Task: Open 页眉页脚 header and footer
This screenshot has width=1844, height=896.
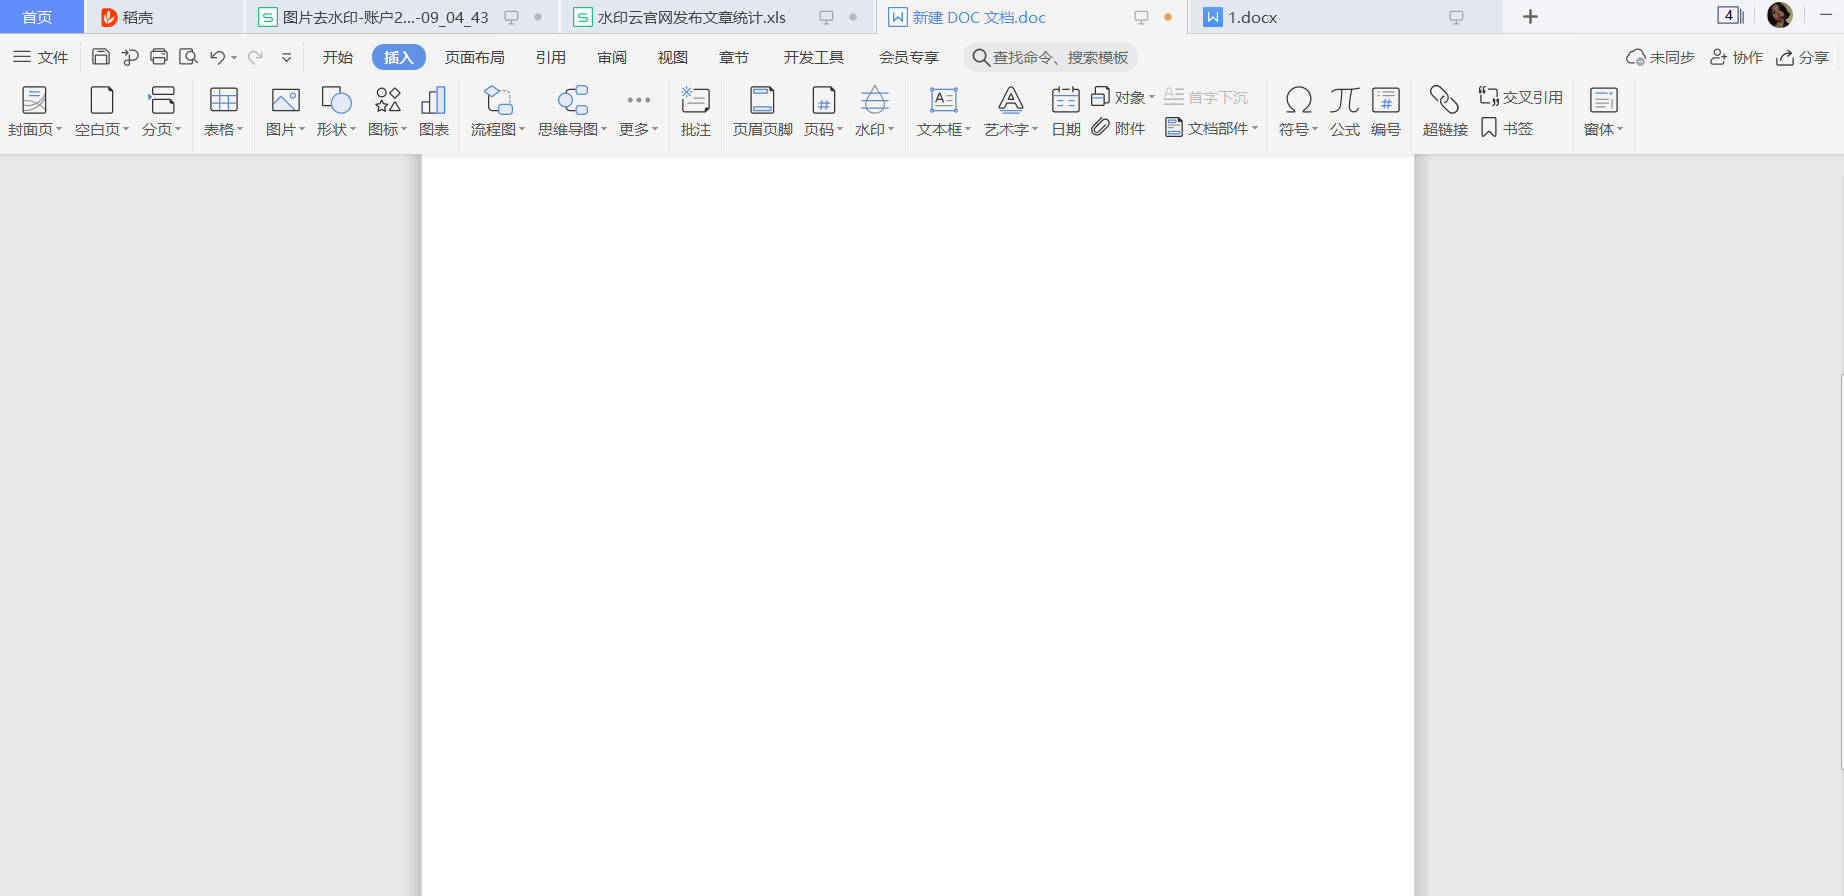Action: click(762, 111)
